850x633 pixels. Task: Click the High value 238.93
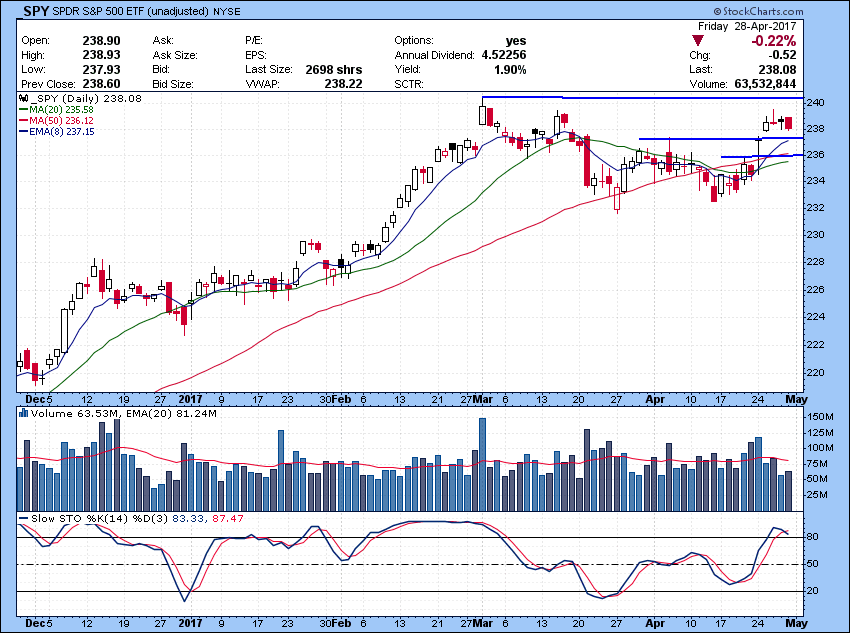[101, 55]
